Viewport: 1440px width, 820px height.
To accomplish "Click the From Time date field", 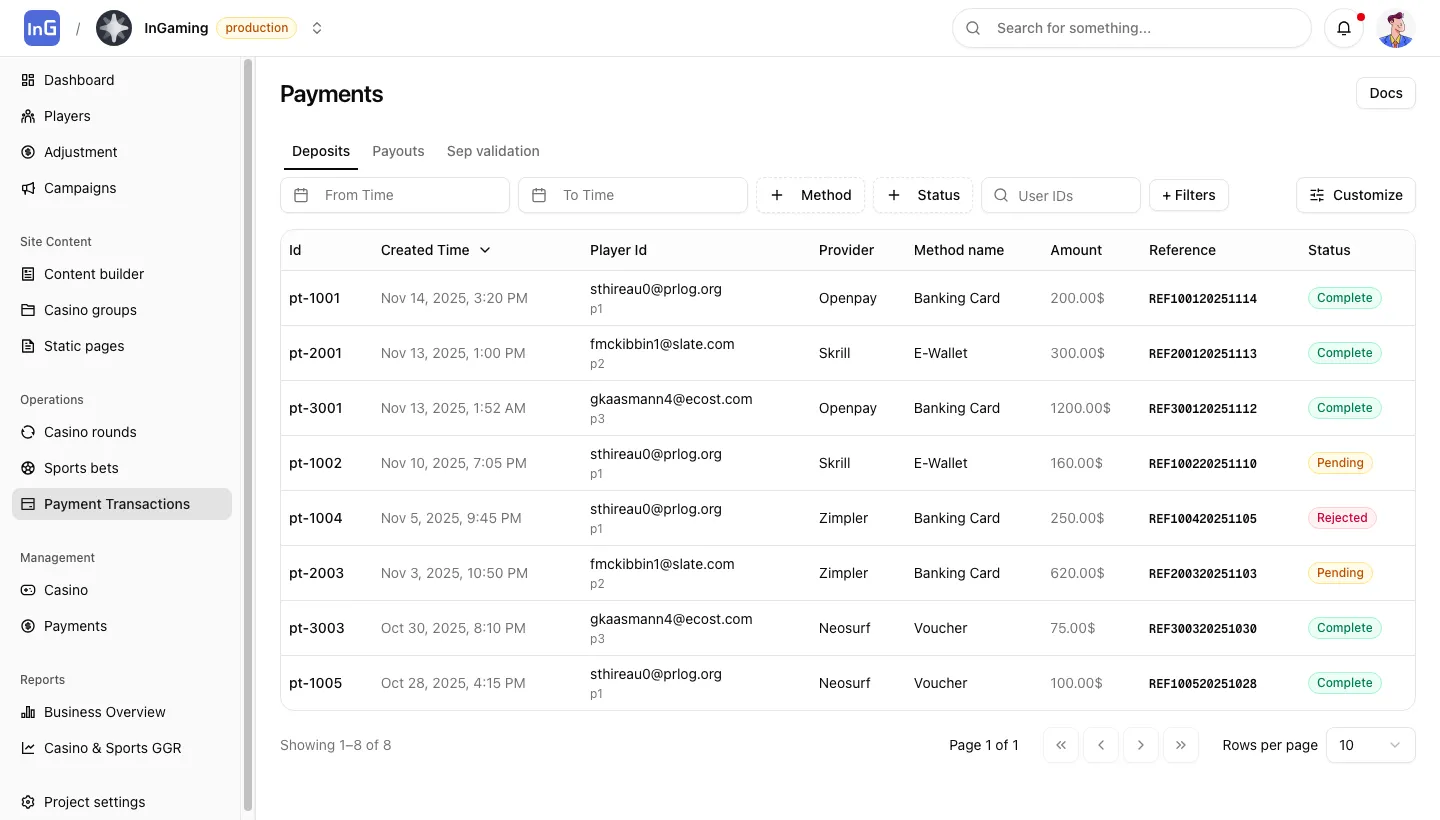I will 395,195.
